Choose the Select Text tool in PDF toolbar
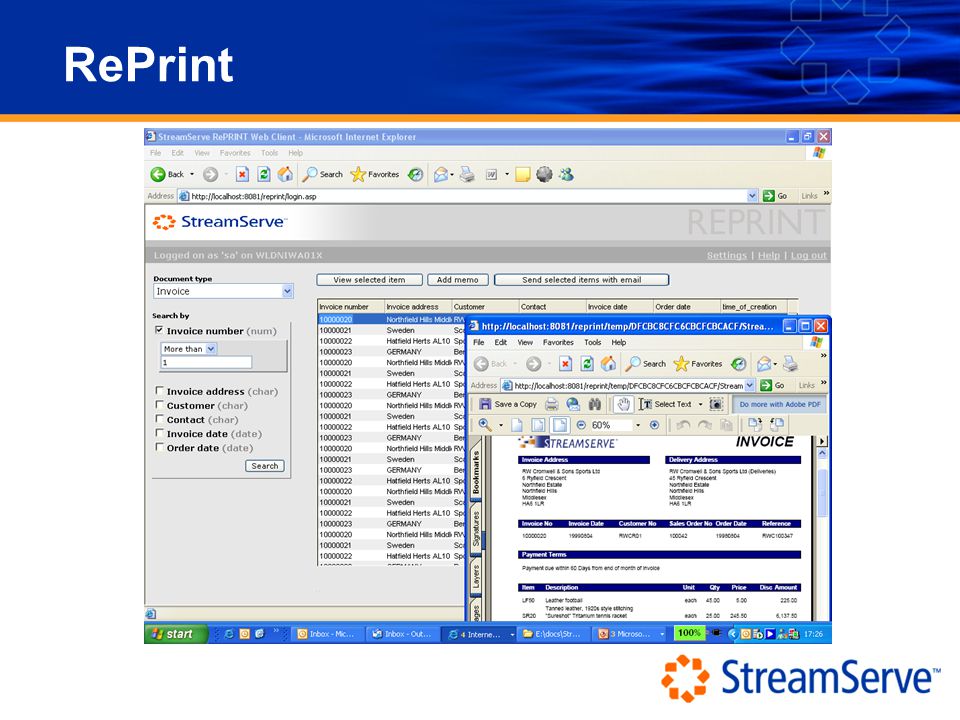The image size is (960, 720). click(665, 404)
